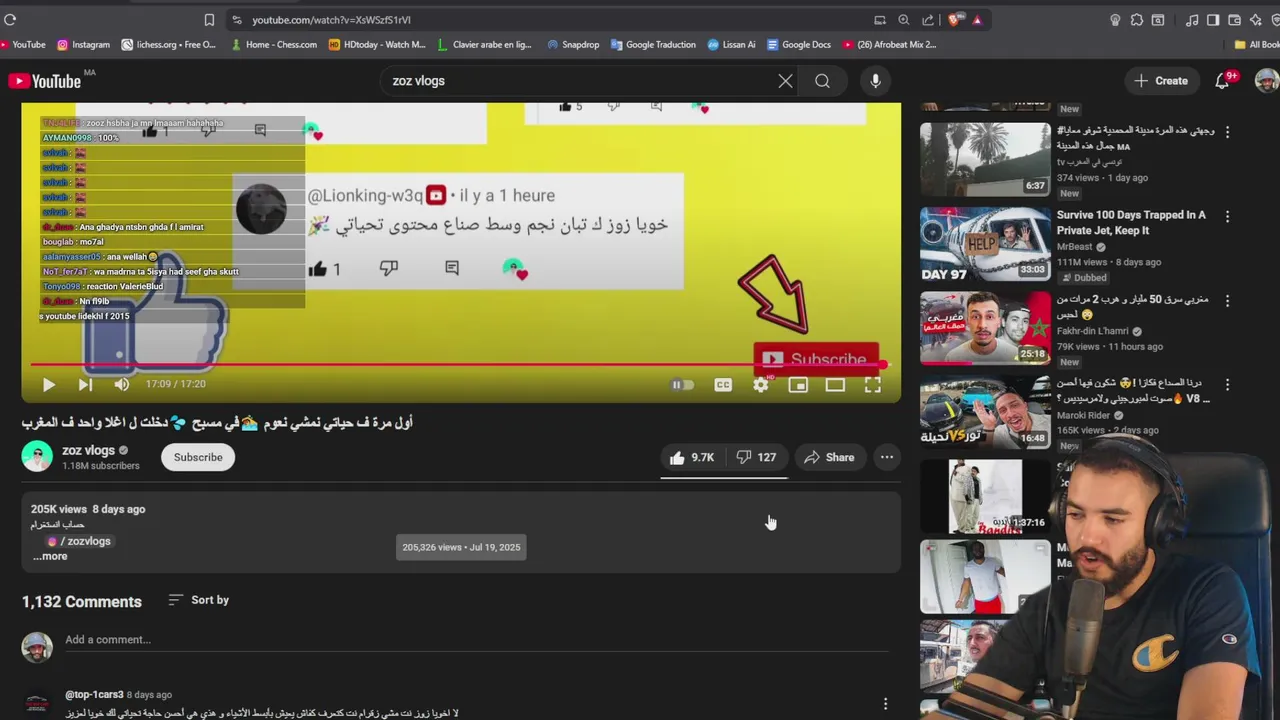Image resolution: width=1280 pixels, height=720 pixels.
Task: Toggle the browser sidebar panel
Action: pyautogui.click(x=1213, y=19)
